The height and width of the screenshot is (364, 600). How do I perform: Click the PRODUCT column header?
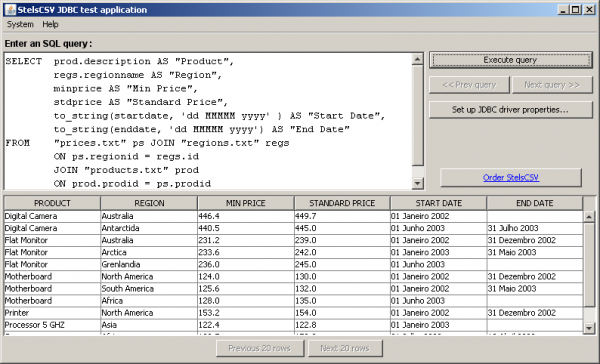(52, 203)
